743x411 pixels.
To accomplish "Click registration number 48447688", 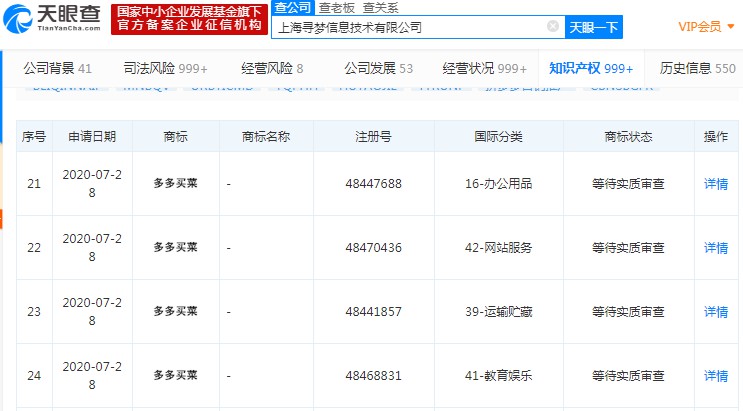I will [x=373, y=183].
